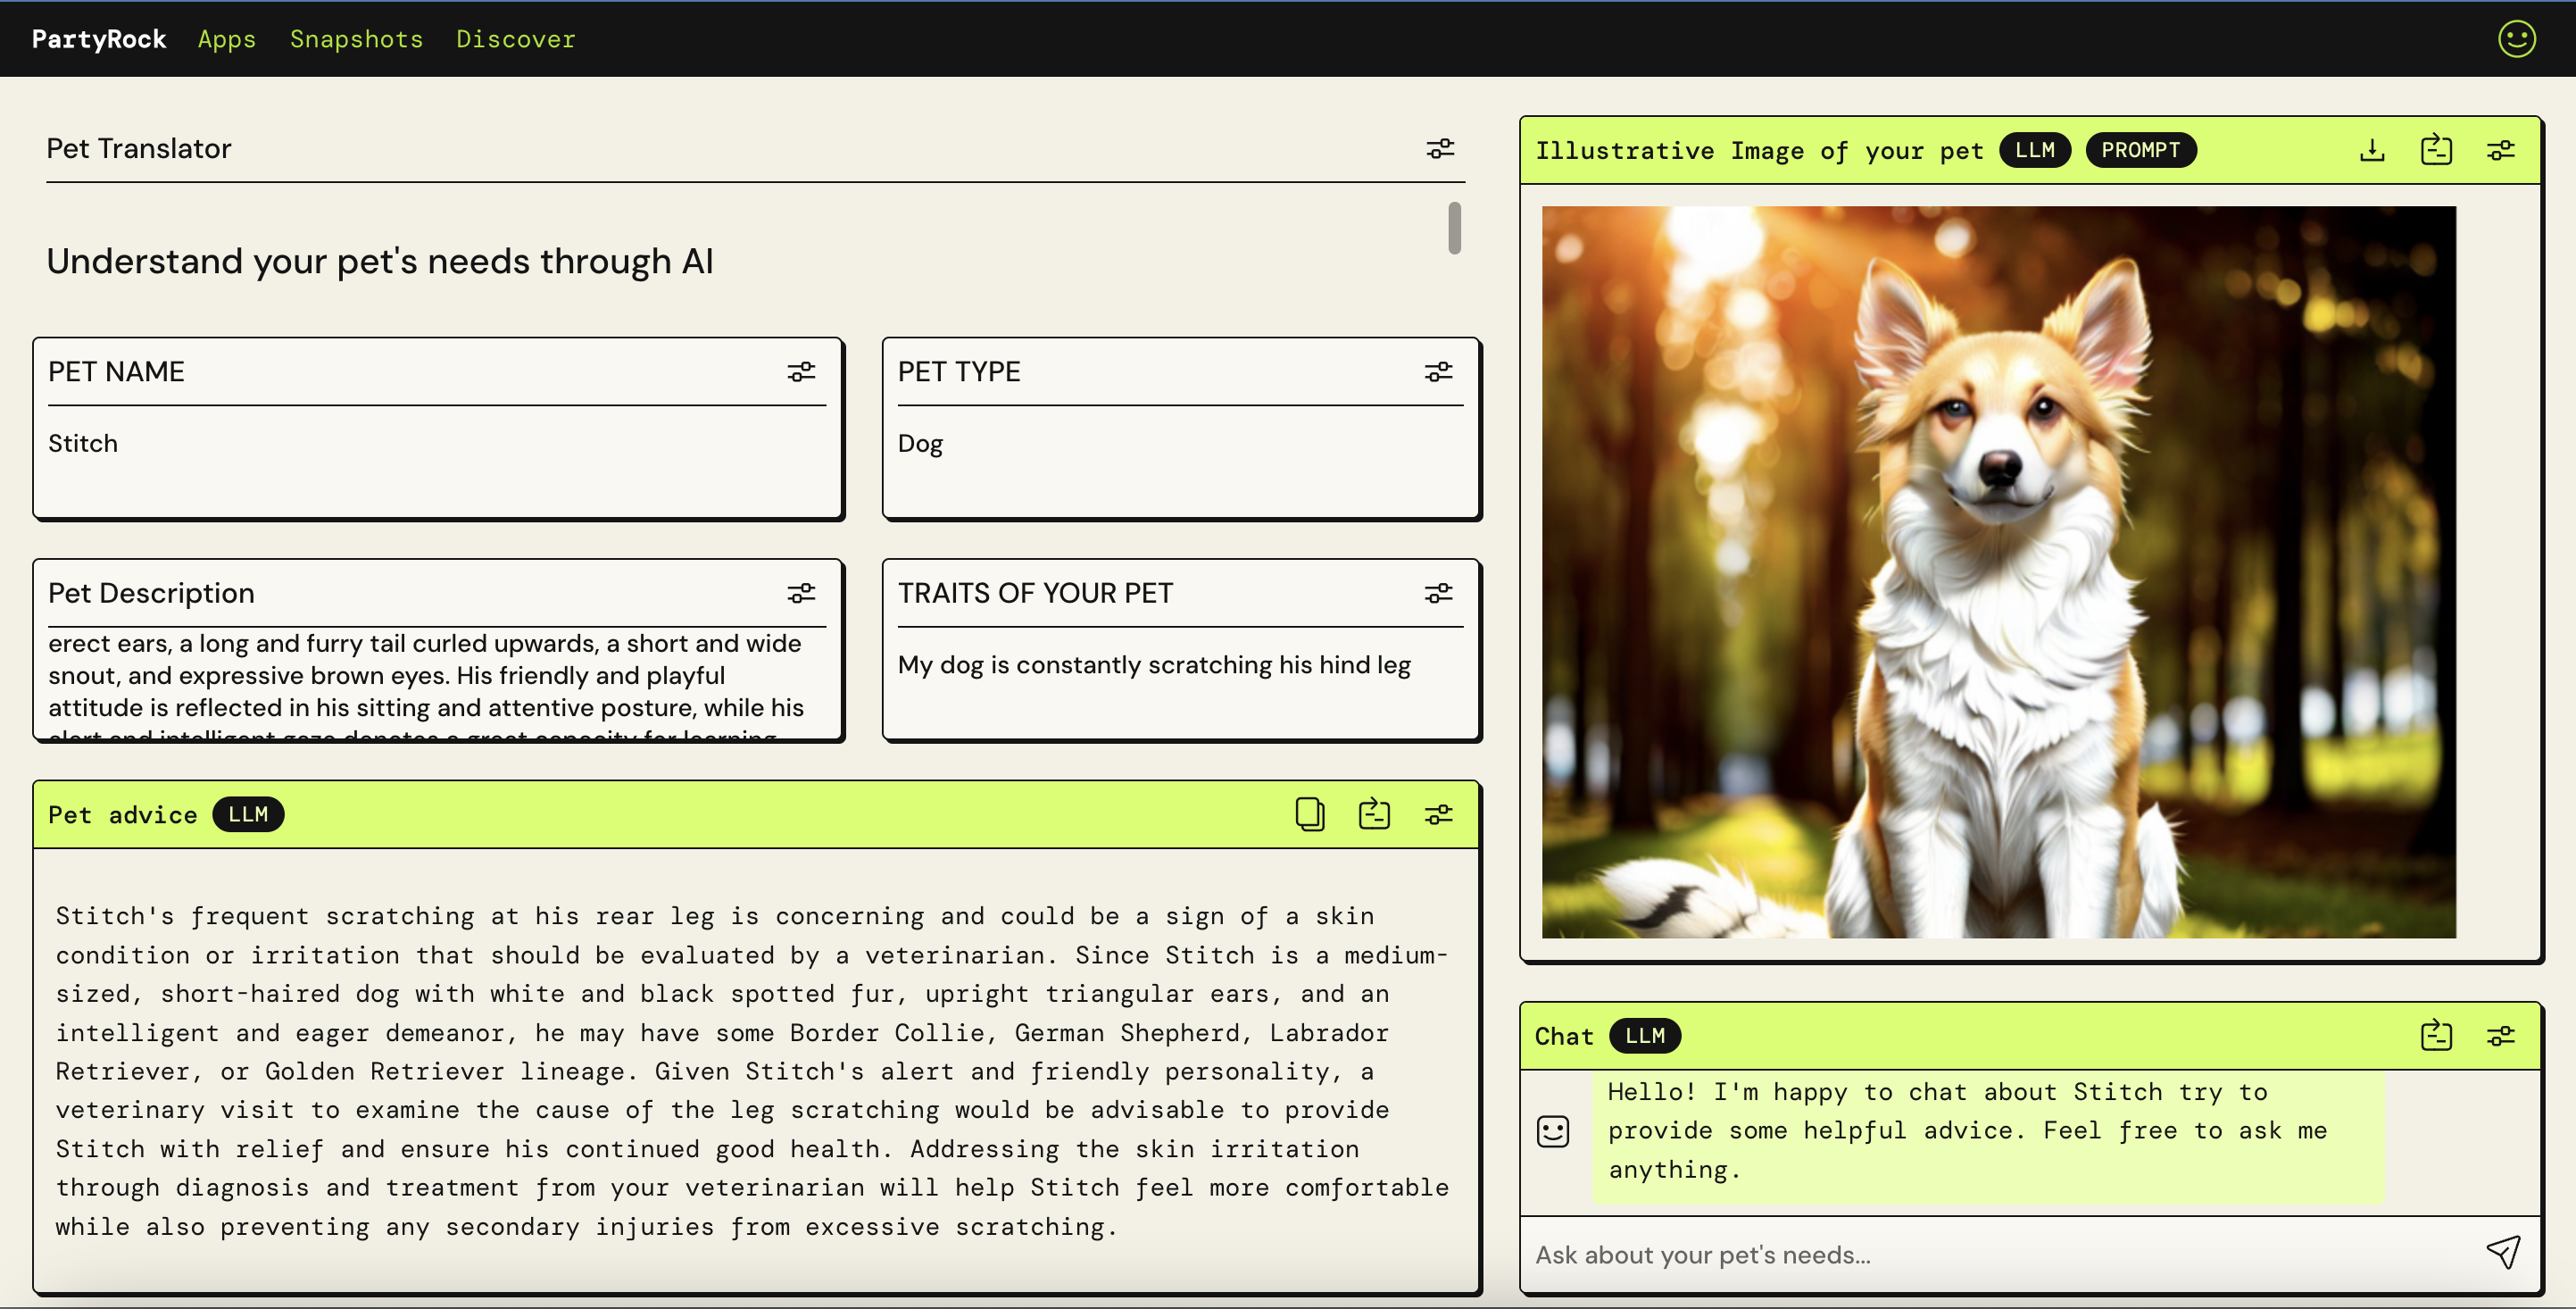This screenshot has width=2576, height=1309.
Task: Click the PROMPT badge on the image widget
Action: click(2140, 150)
